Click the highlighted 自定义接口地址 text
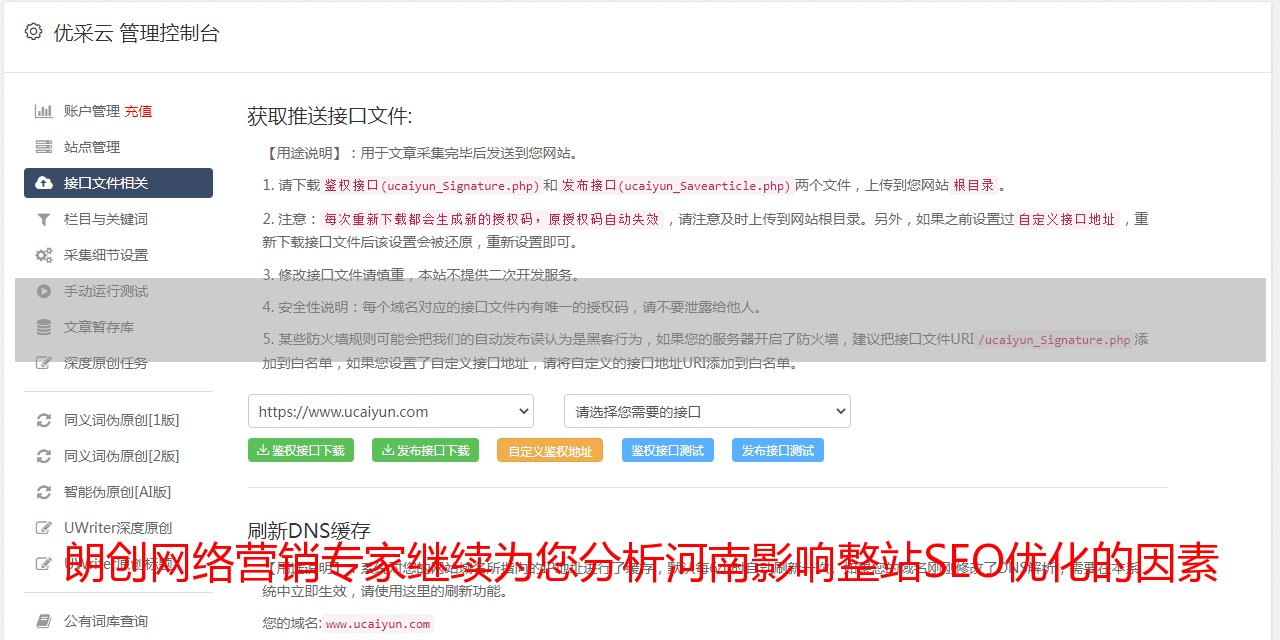1280x640 pixels. 1067,219
